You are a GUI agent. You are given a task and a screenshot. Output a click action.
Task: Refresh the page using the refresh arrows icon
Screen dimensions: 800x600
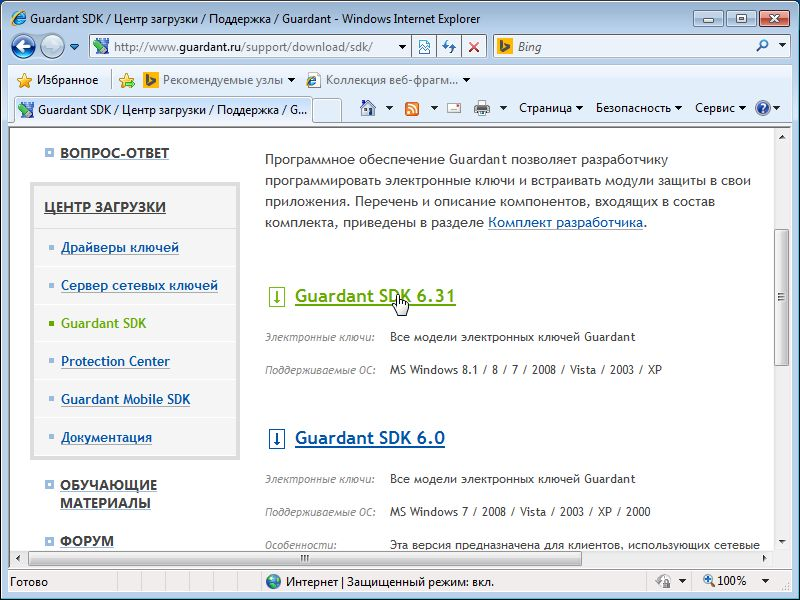[x=449, y=47]
